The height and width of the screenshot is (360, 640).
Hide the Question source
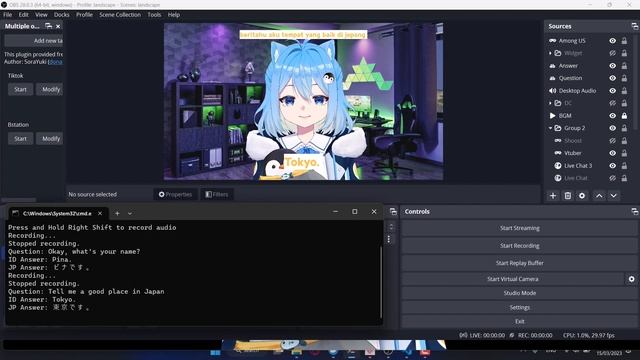[613, 78]
